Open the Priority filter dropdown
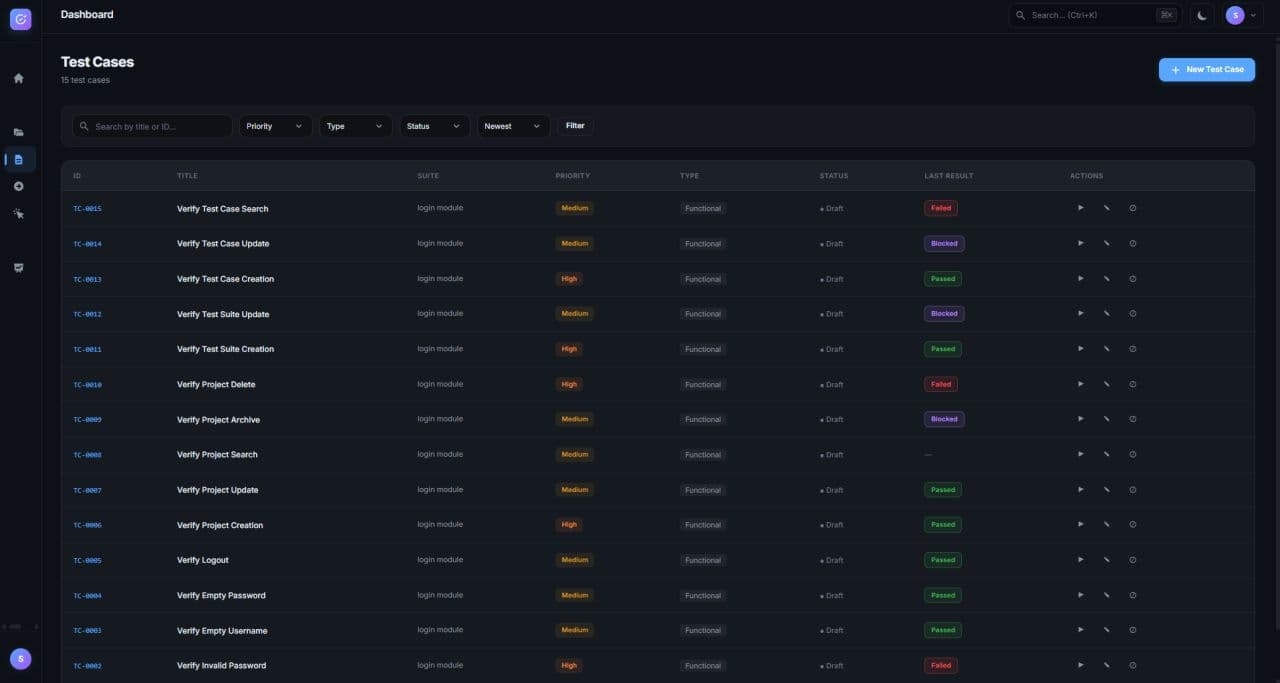The height and width of the screenshot is (683, 1280). tap(275, 126)
